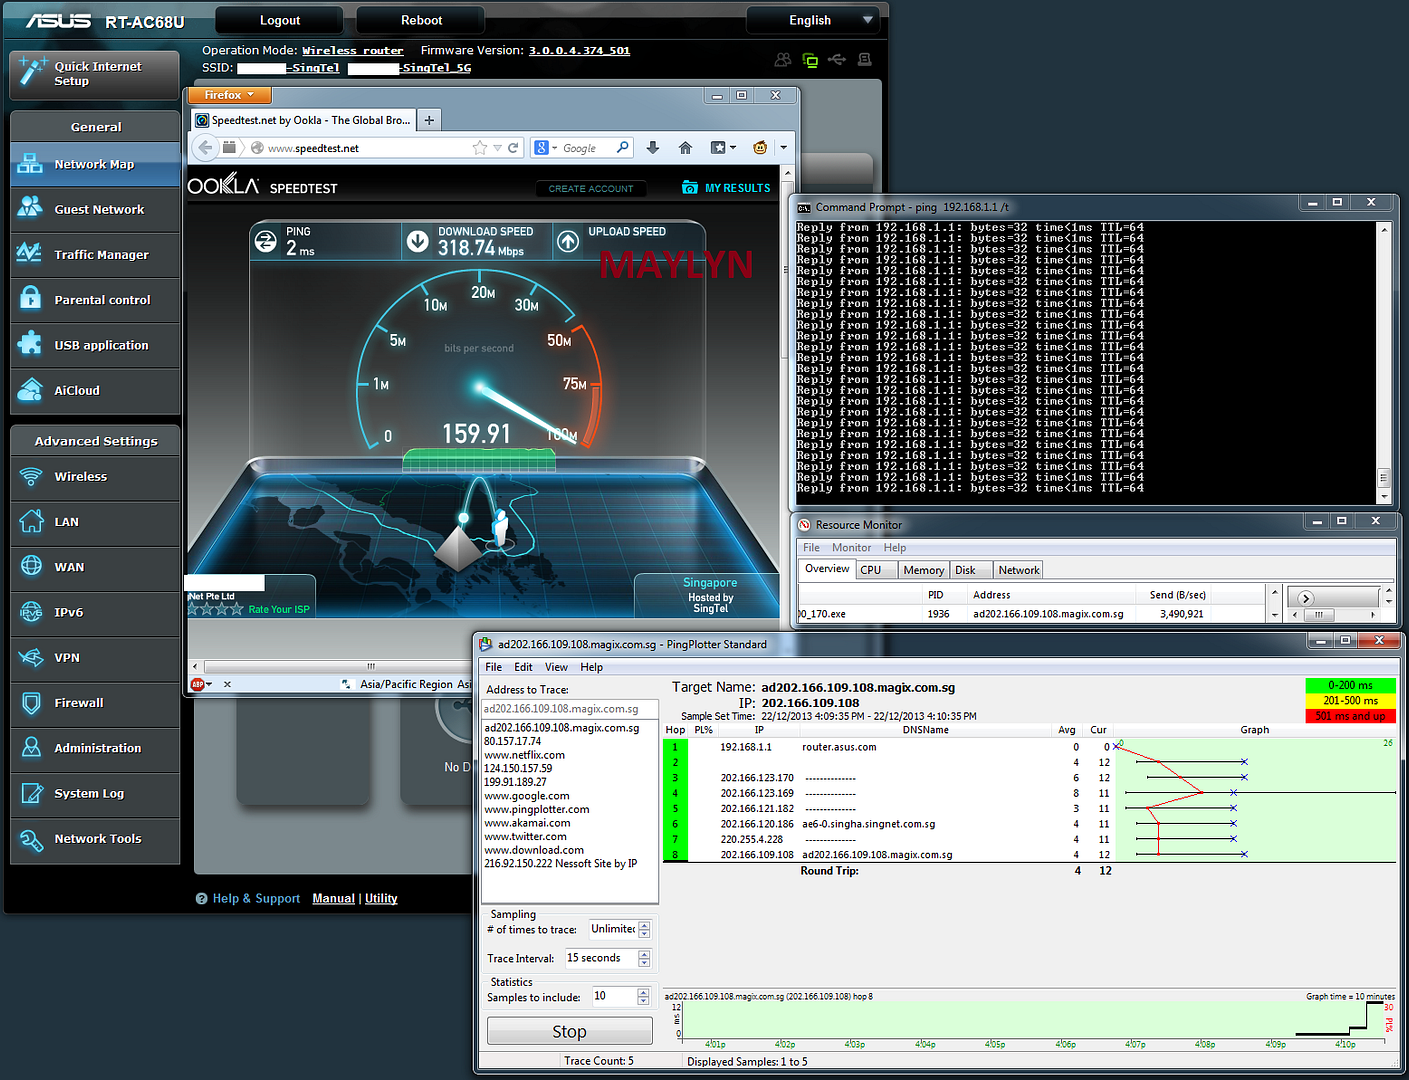Click Logout button on router page

pos(280,20)
